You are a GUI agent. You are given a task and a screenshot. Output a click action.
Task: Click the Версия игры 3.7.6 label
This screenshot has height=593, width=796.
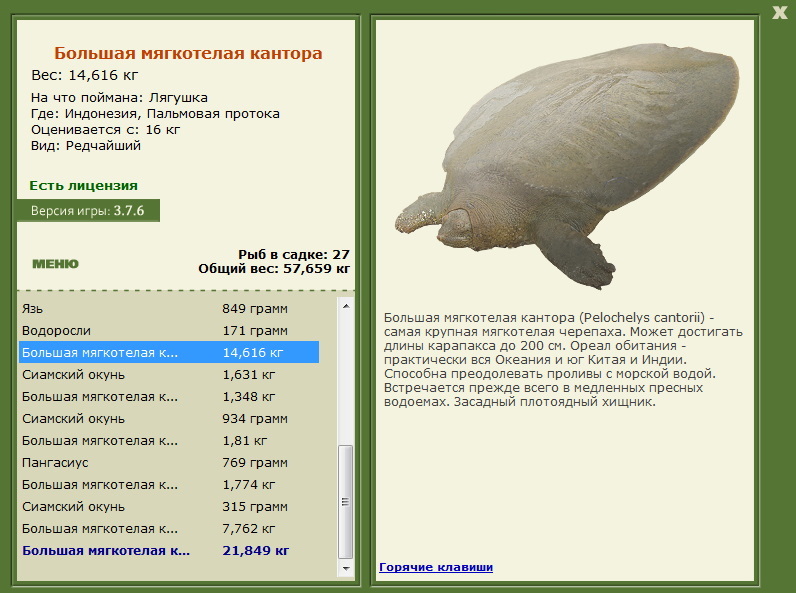click(88, 210)
